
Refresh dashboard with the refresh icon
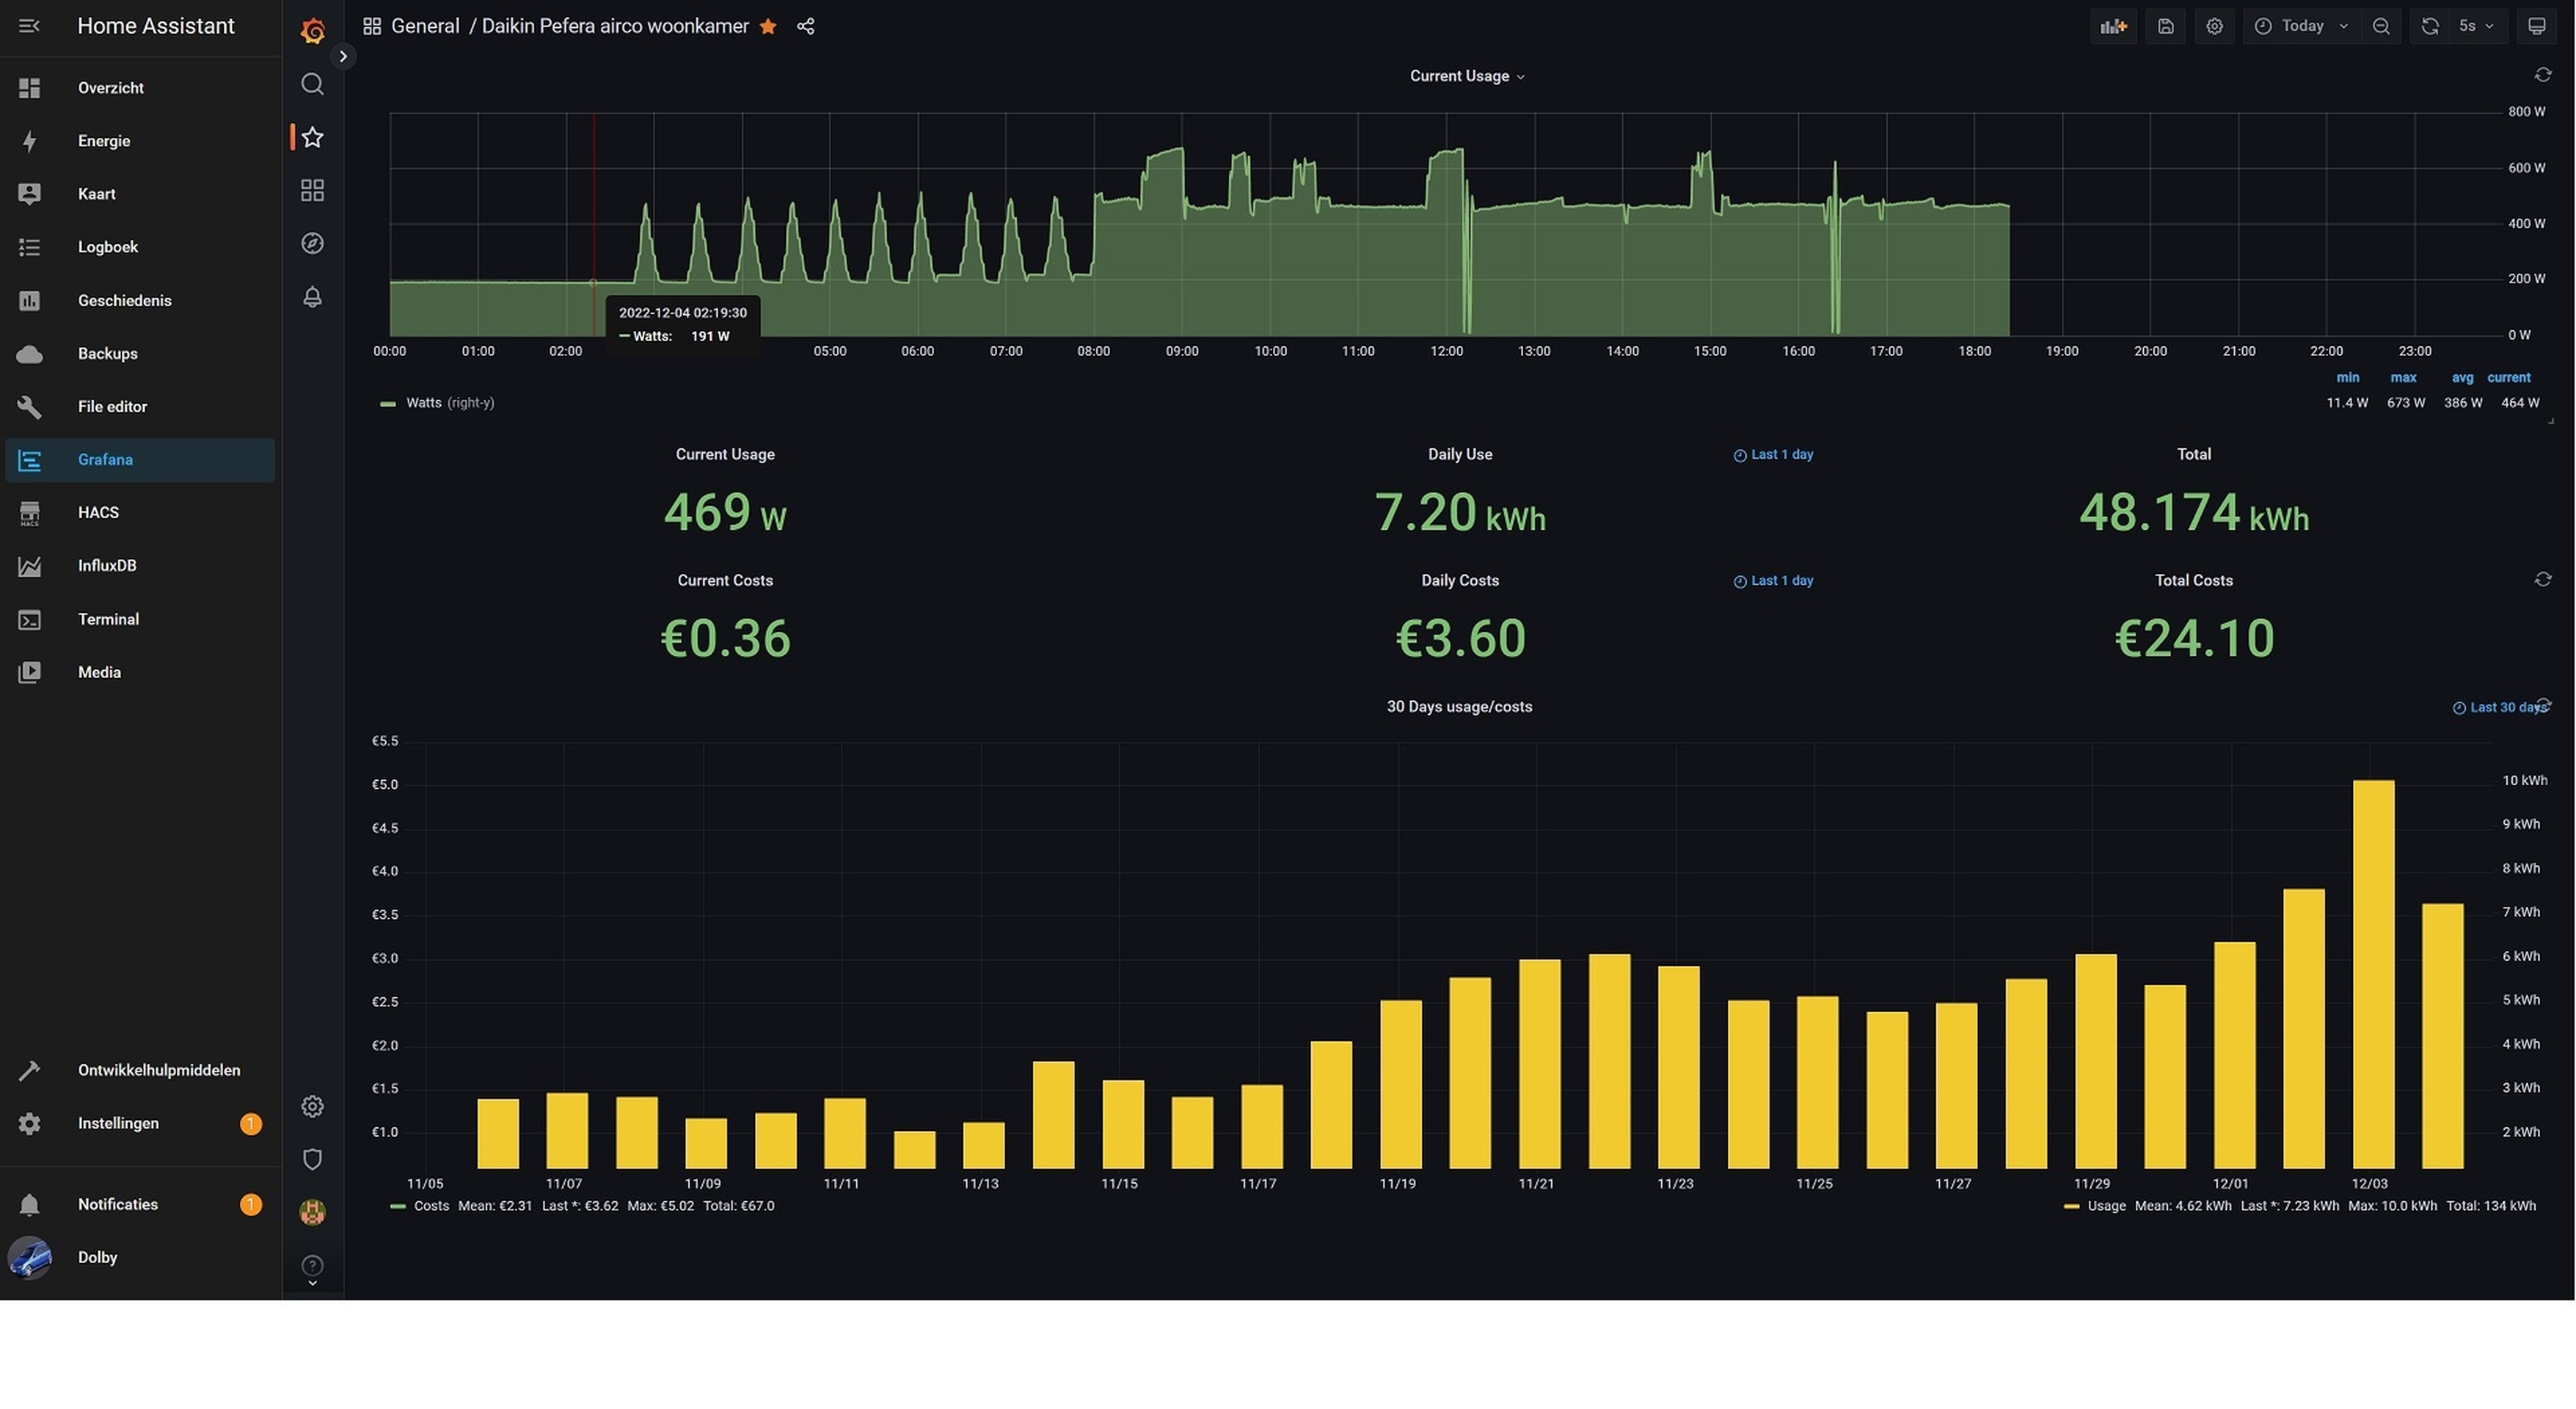tap(2430, 26)
